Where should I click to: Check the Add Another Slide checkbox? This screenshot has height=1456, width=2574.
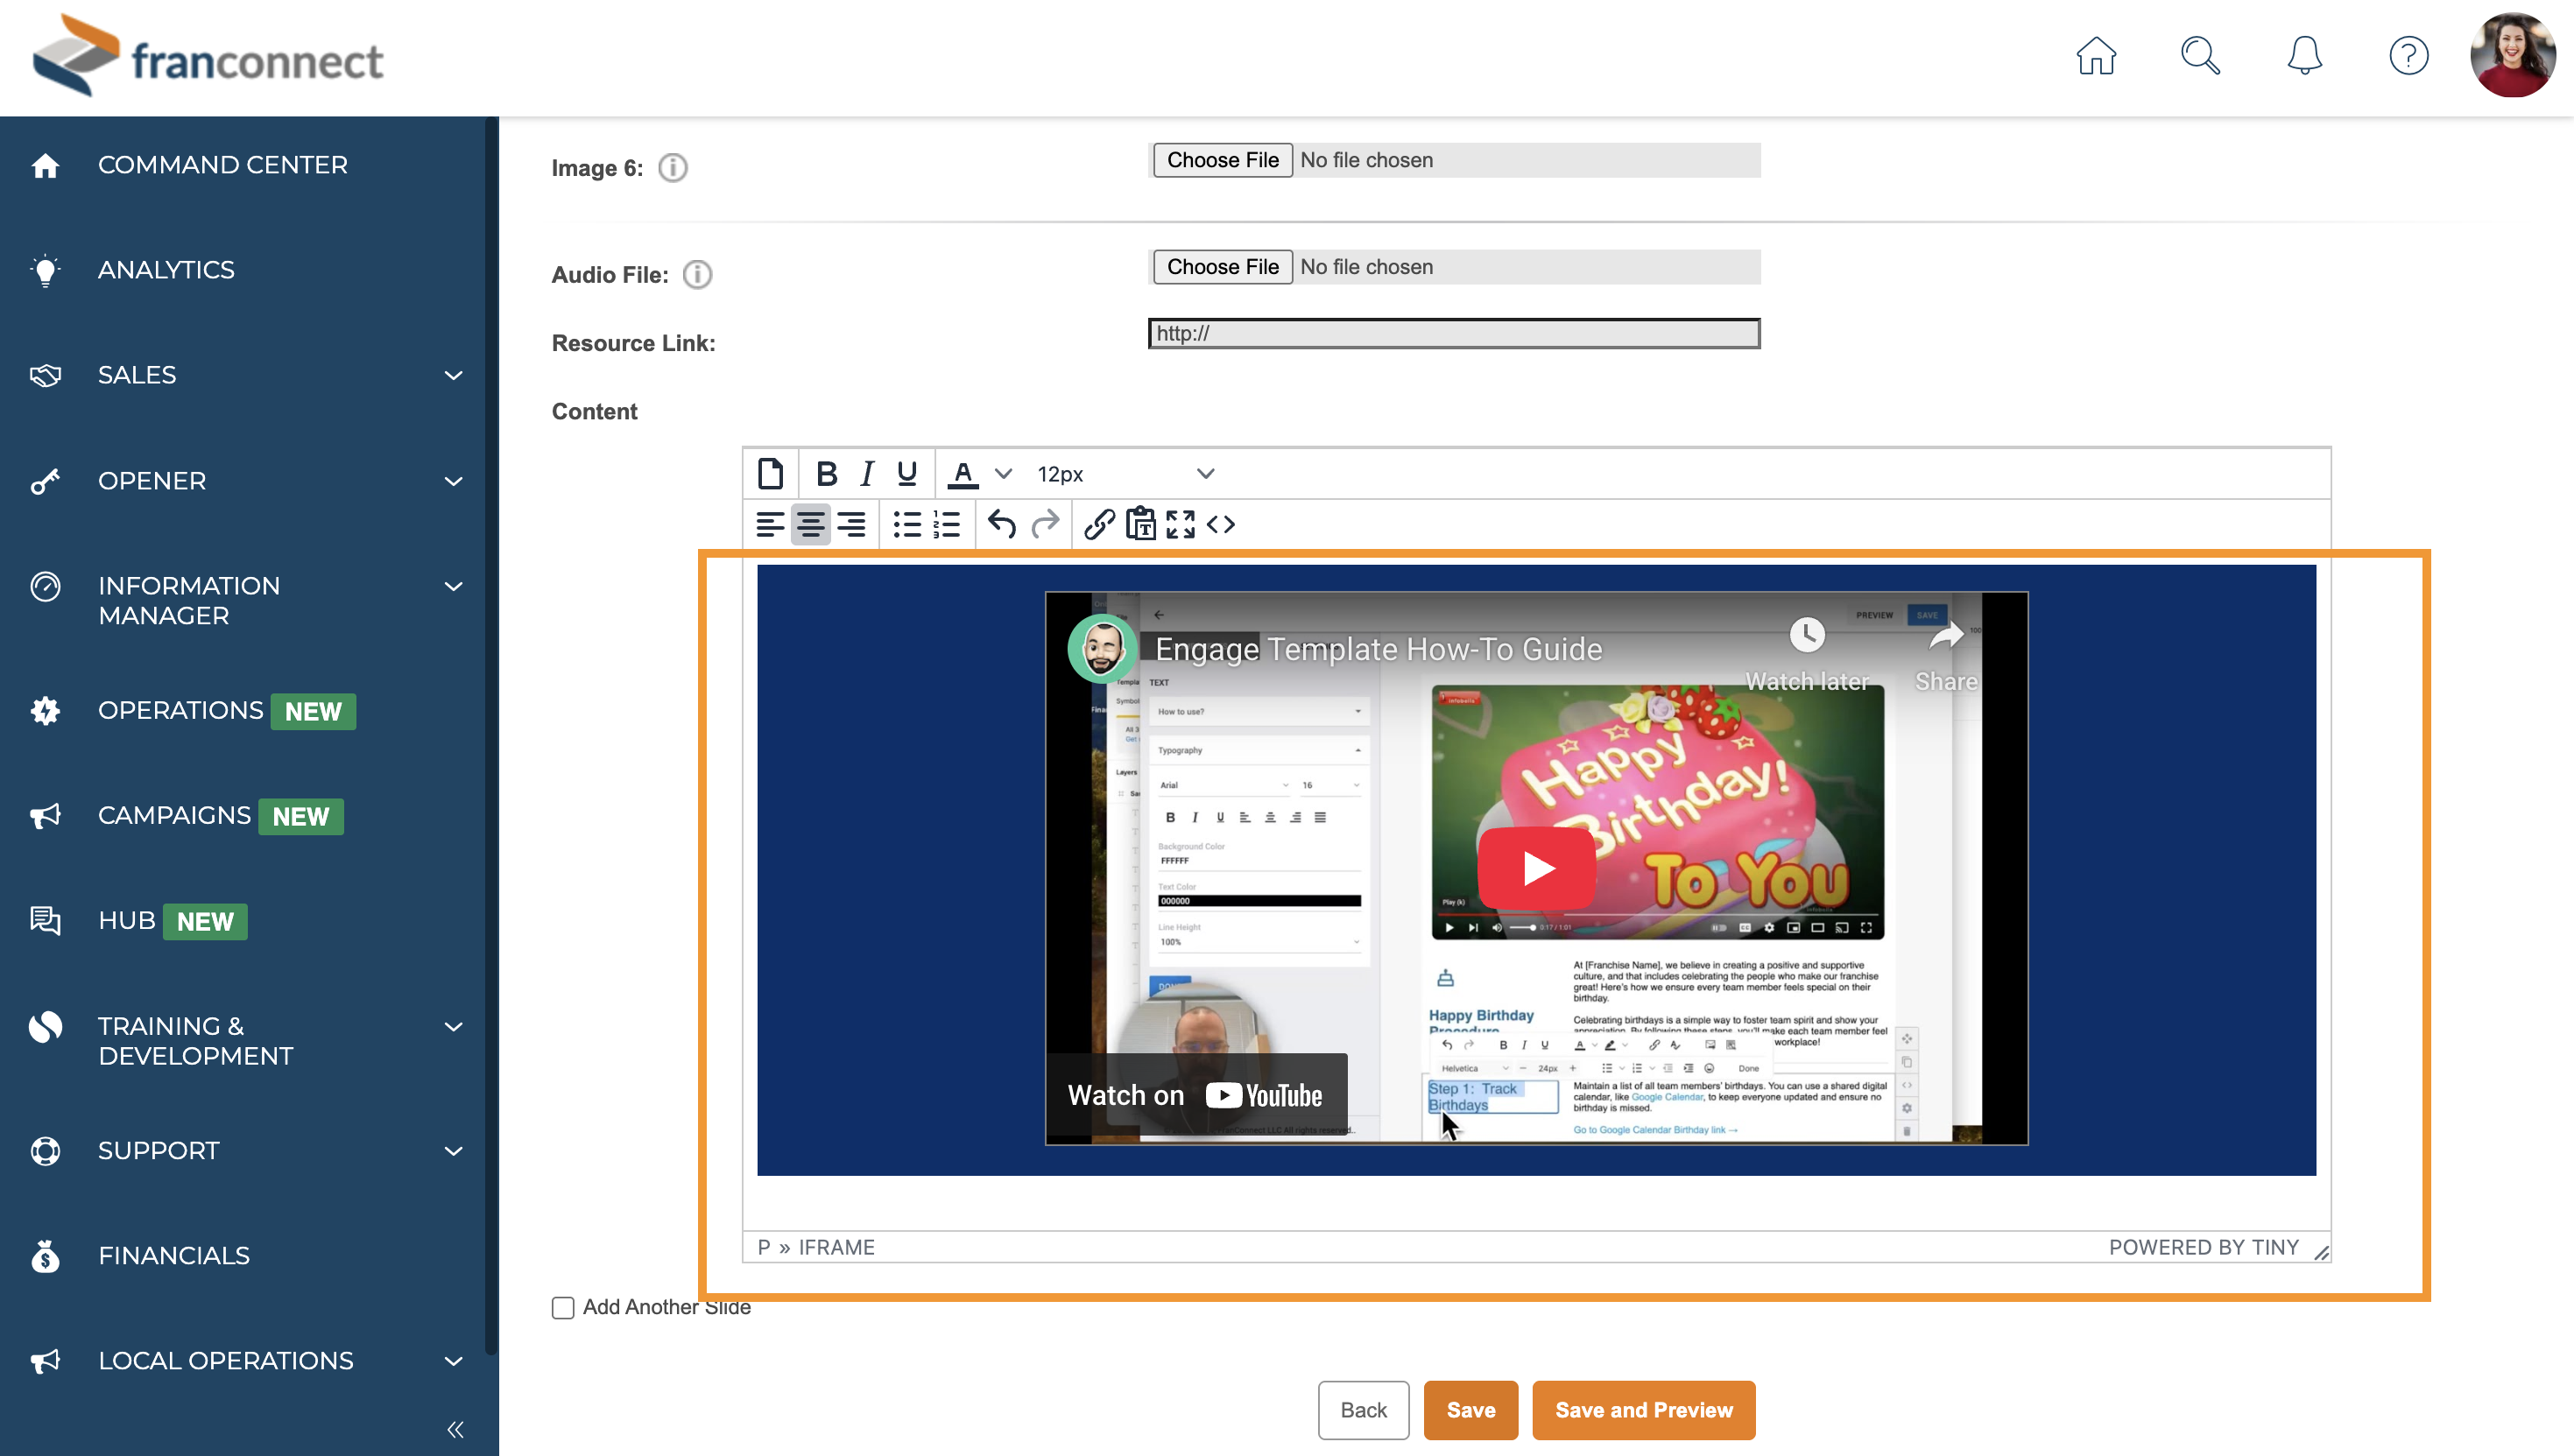click(563, 1307)
